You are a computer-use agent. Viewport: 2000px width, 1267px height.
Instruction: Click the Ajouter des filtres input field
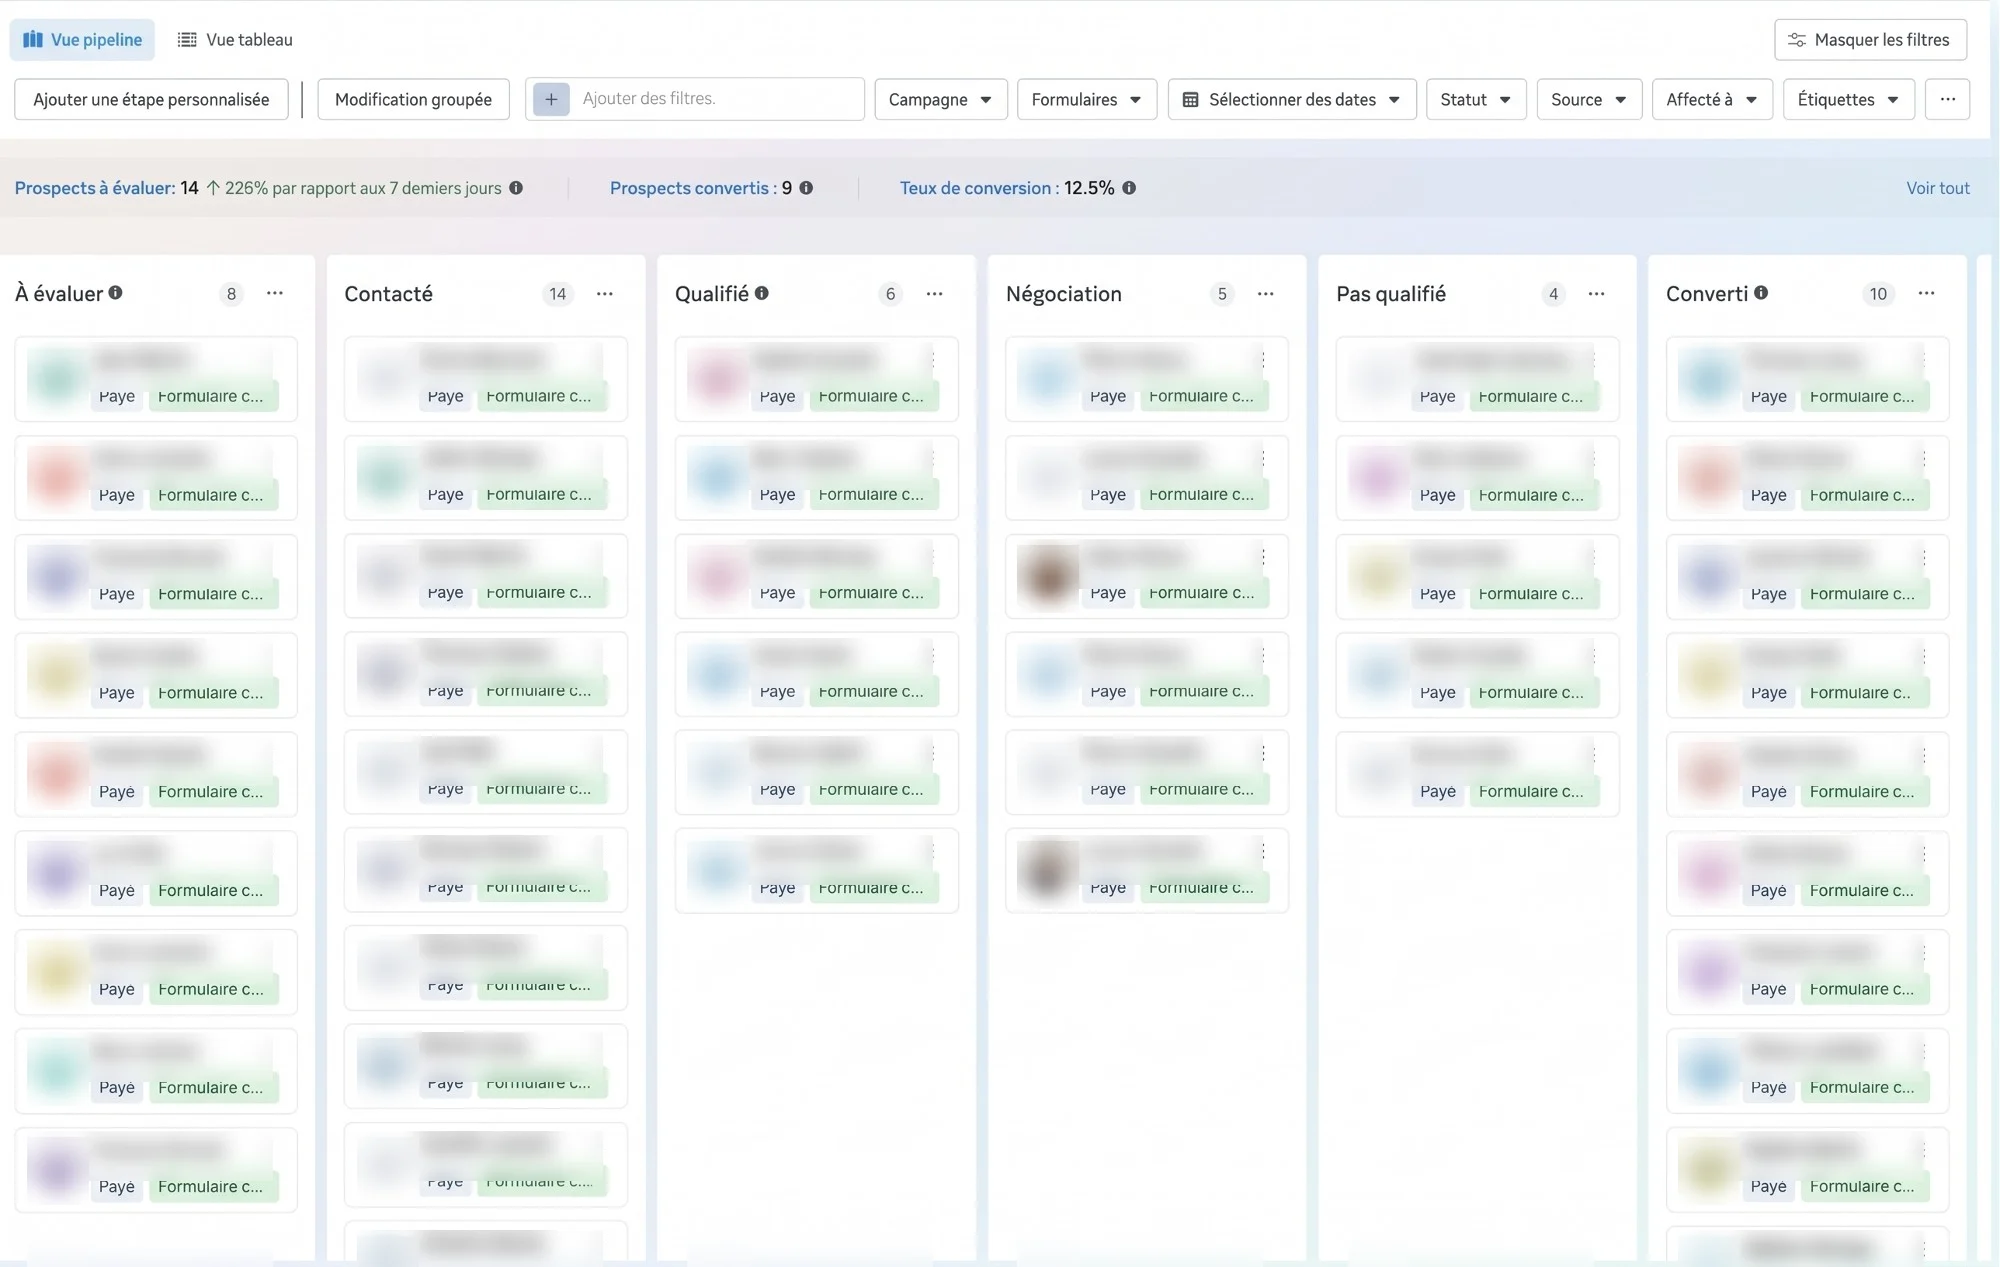(x=716, y=99)
